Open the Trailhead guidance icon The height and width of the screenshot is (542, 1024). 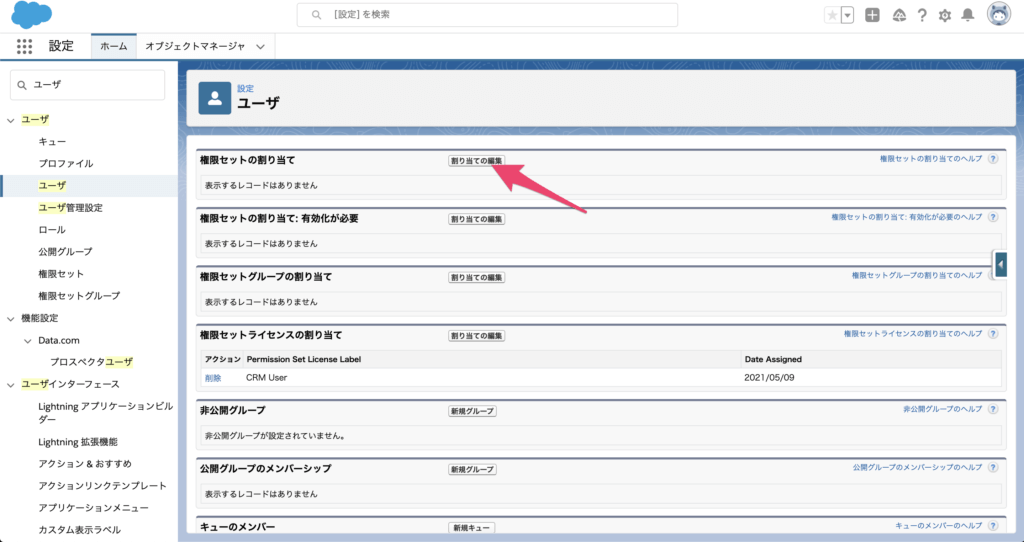pyautogui.click(x=898, y=15)
